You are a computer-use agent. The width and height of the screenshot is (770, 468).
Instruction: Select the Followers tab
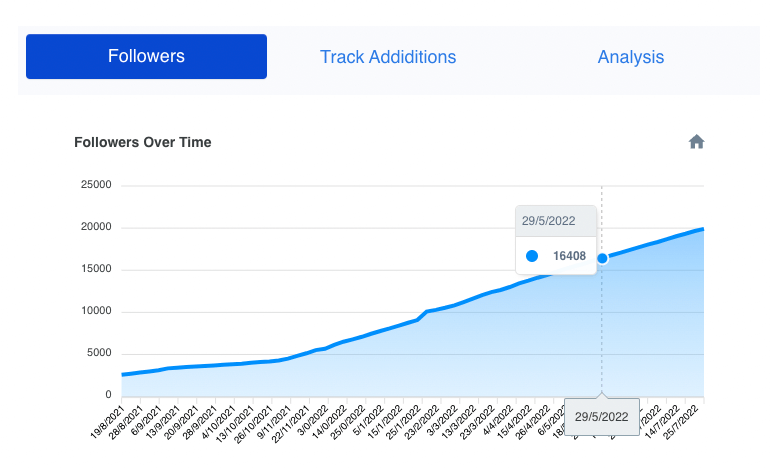point(146,56)
